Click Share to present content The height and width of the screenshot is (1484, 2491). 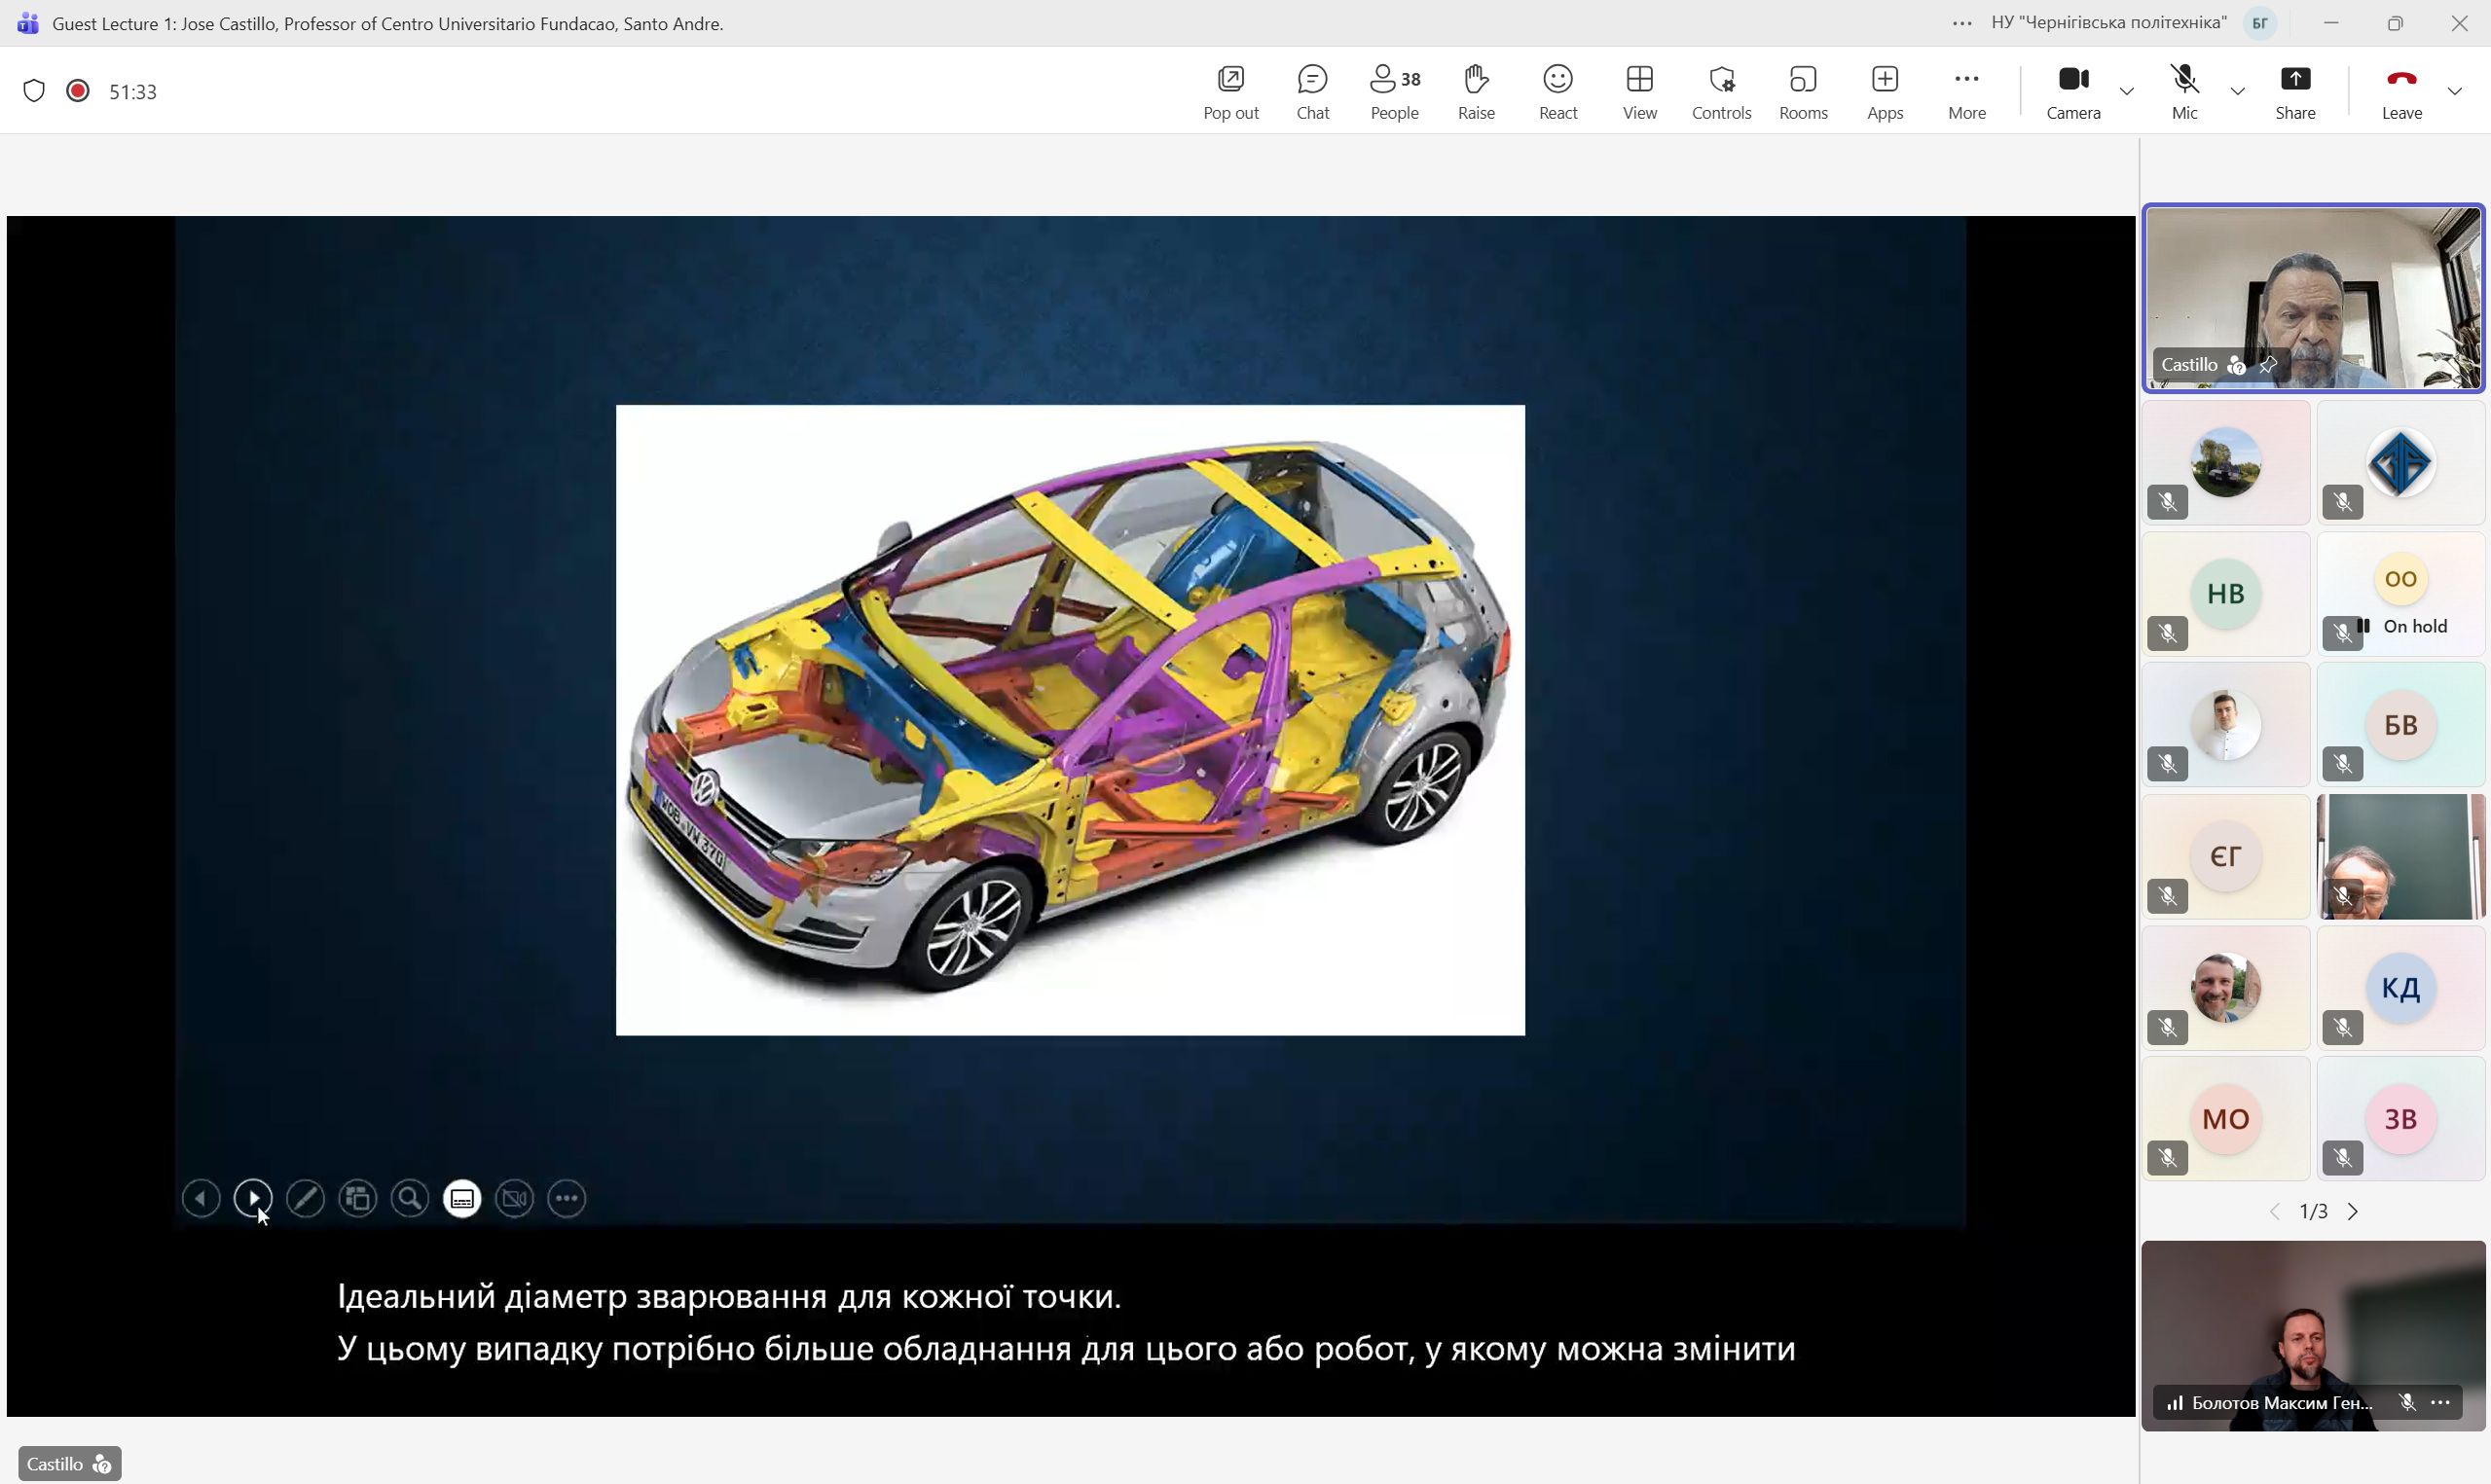pyautogui.click(x=2294, y=91)
